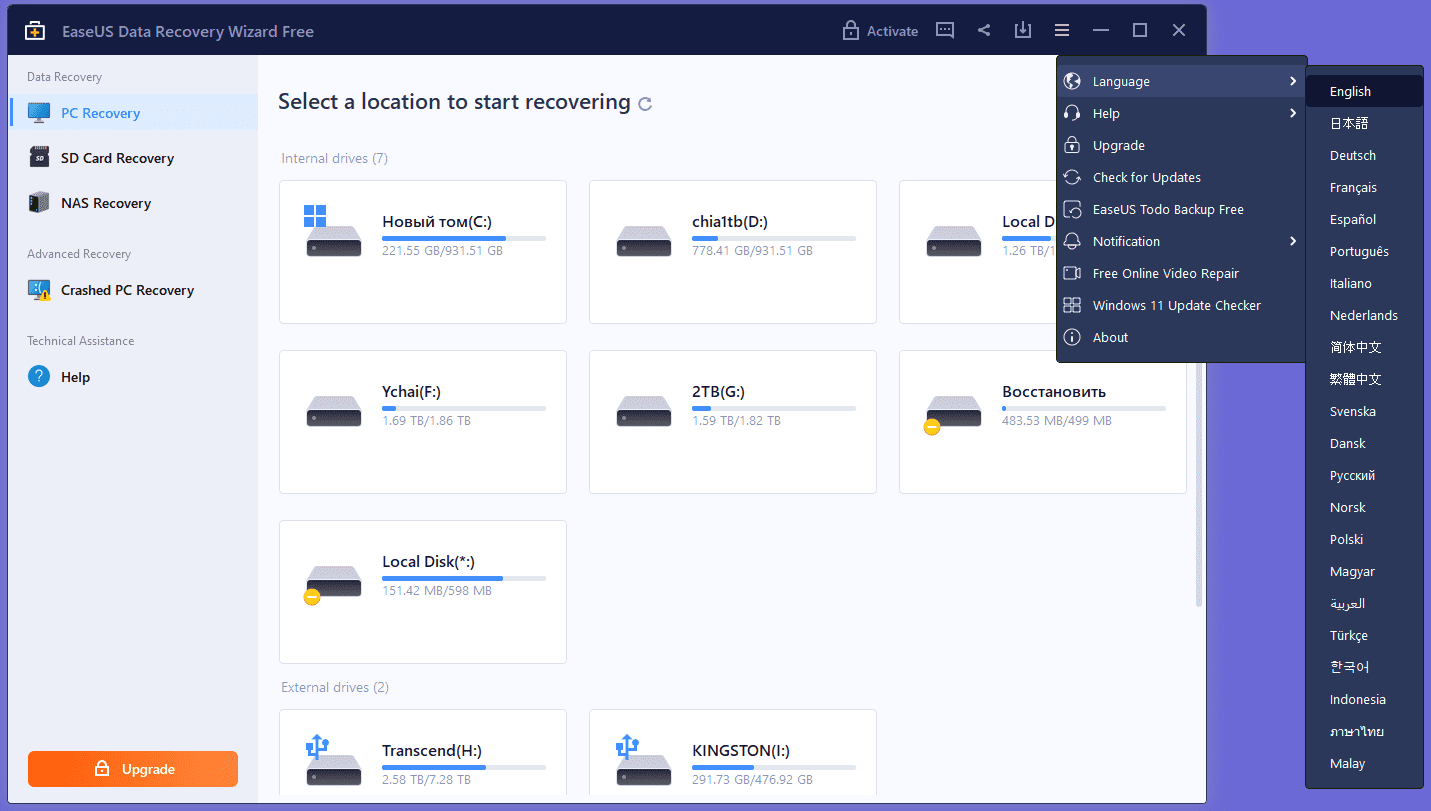Expand the Help submenu arrow in menu
Screen dimensions: 1431x811
tap(1293, 113)
